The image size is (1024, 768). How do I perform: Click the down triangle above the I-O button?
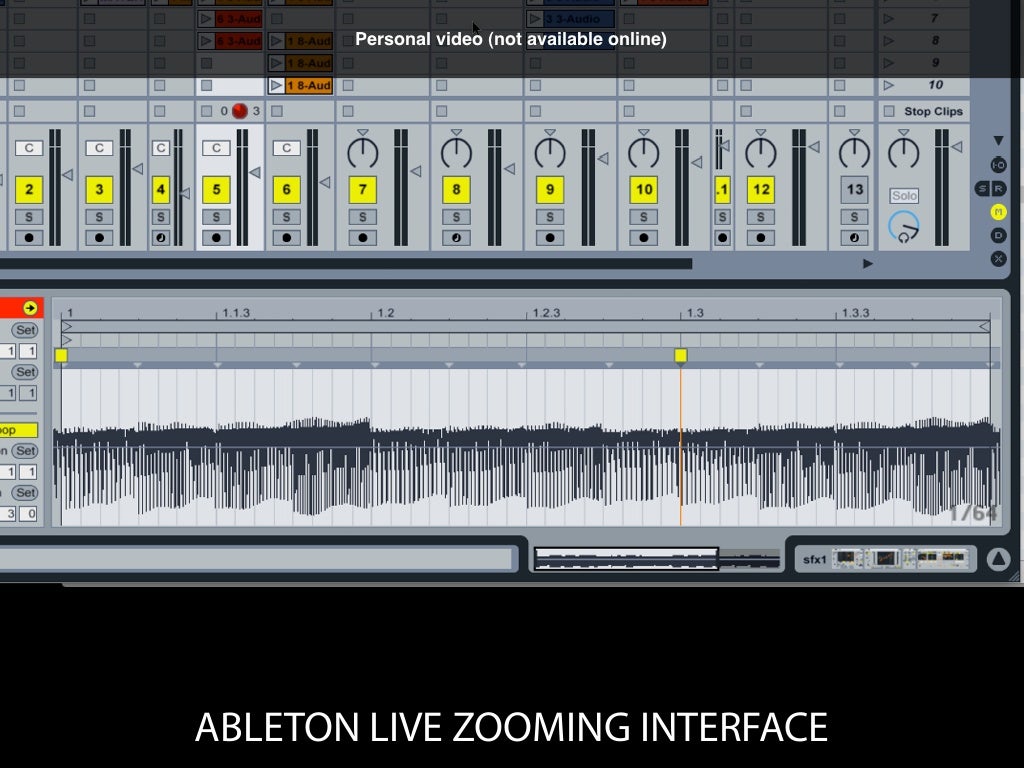tap(998, 140)
